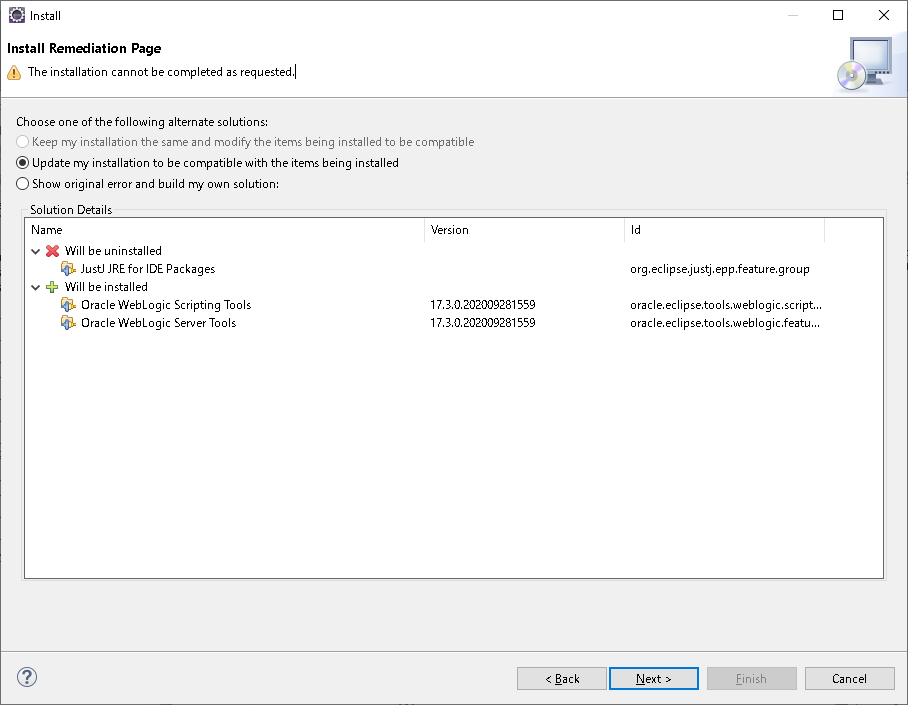Click the help question mark icon
908x705 pixels.
27,677
